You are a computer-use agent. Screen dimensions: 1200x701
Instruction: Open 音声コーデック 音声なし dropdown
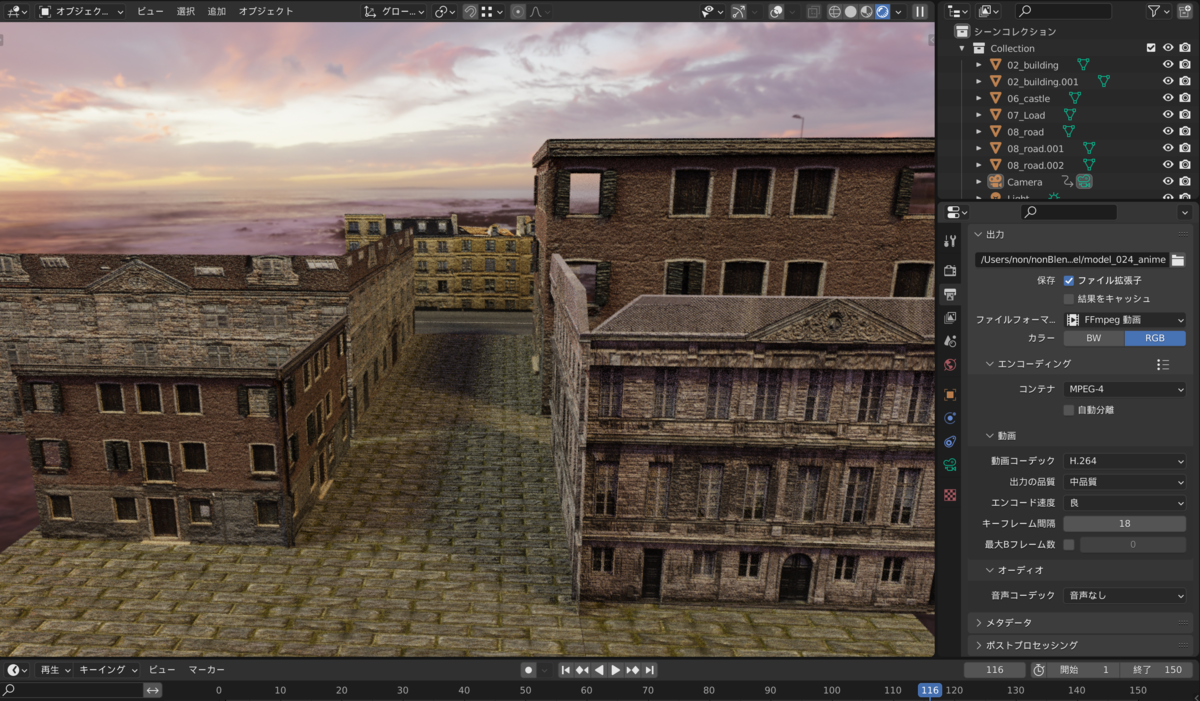tap(1125, 595)
